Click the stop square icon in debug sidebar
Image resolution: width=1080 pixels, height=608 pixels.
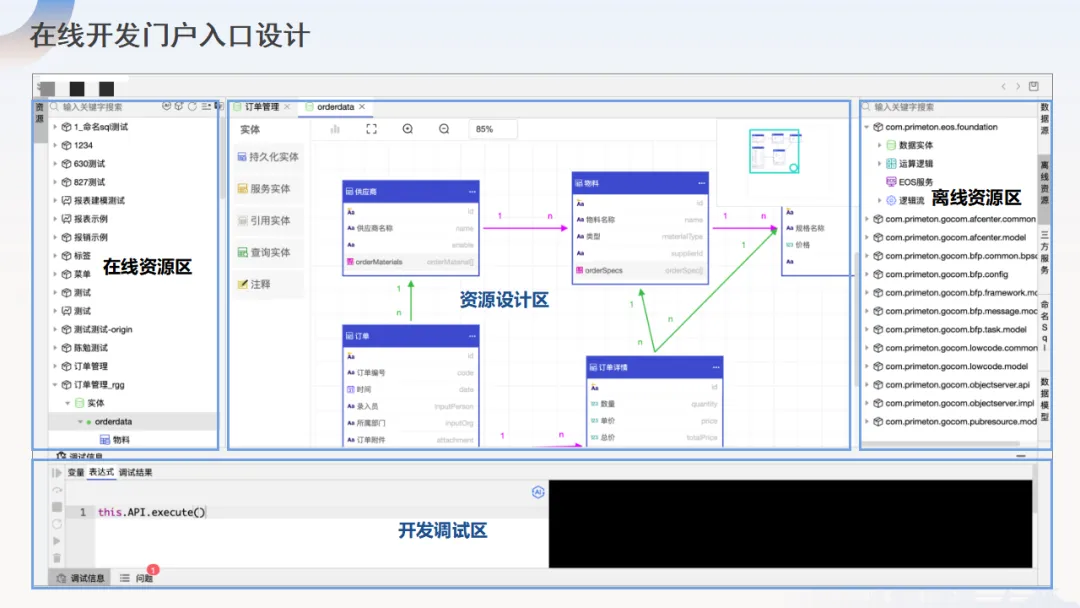pyautogui.click(x=57, y=507)
